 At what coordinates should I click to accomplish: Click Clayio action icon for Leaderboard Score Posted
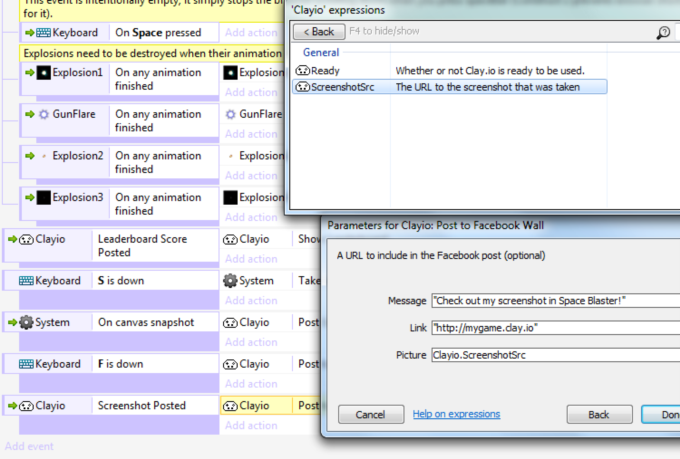[x=230, y=239]
